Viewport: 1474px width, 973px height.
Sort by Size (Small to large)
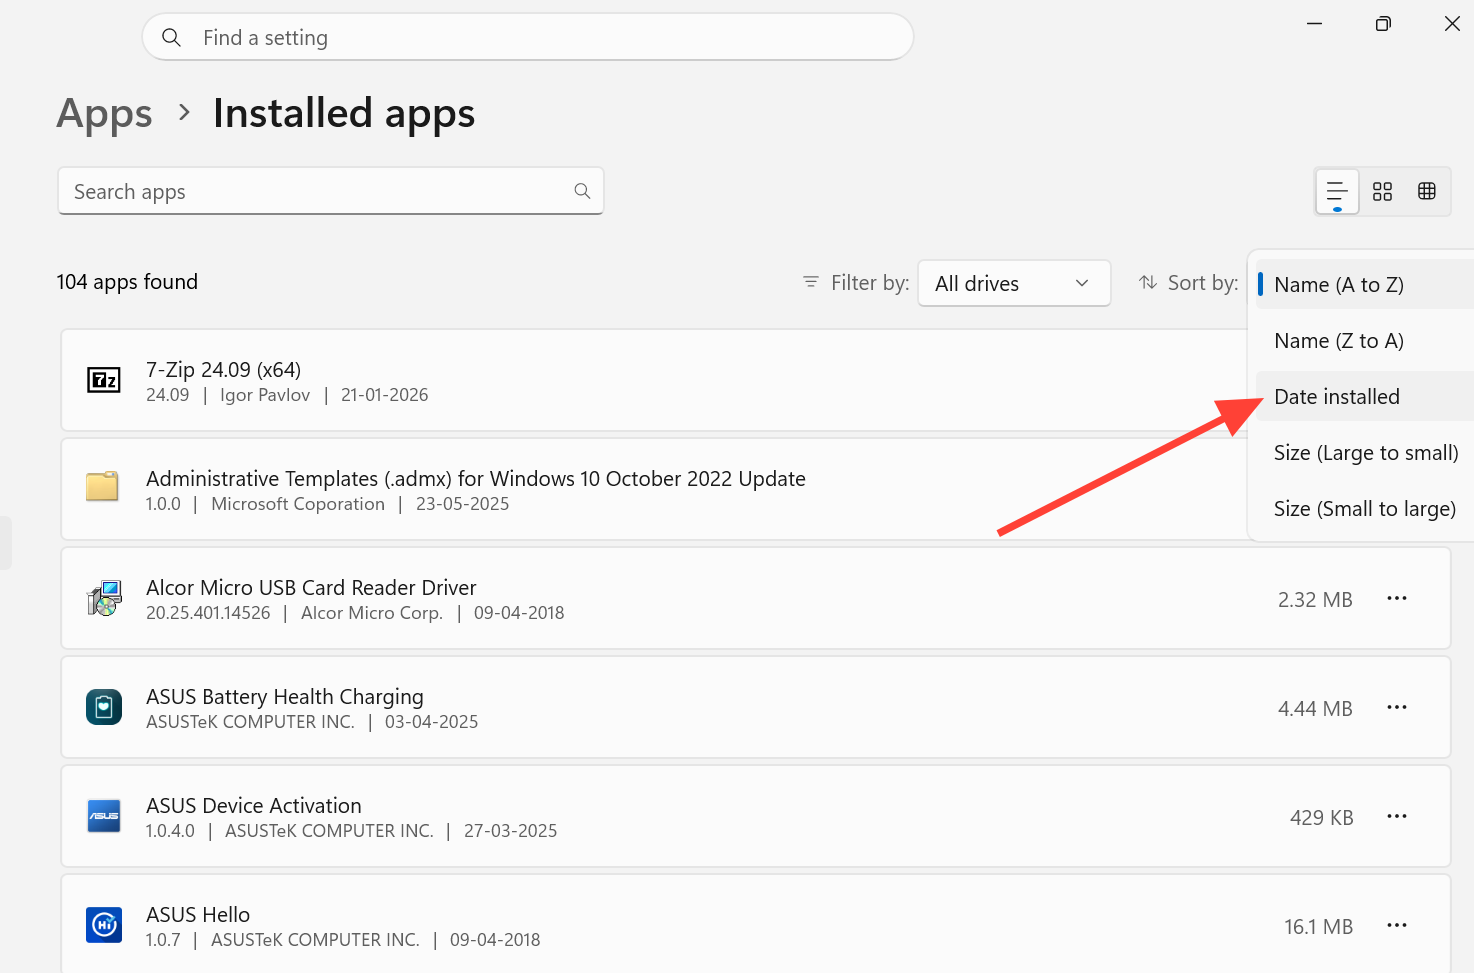click(x=1364, y=509)
